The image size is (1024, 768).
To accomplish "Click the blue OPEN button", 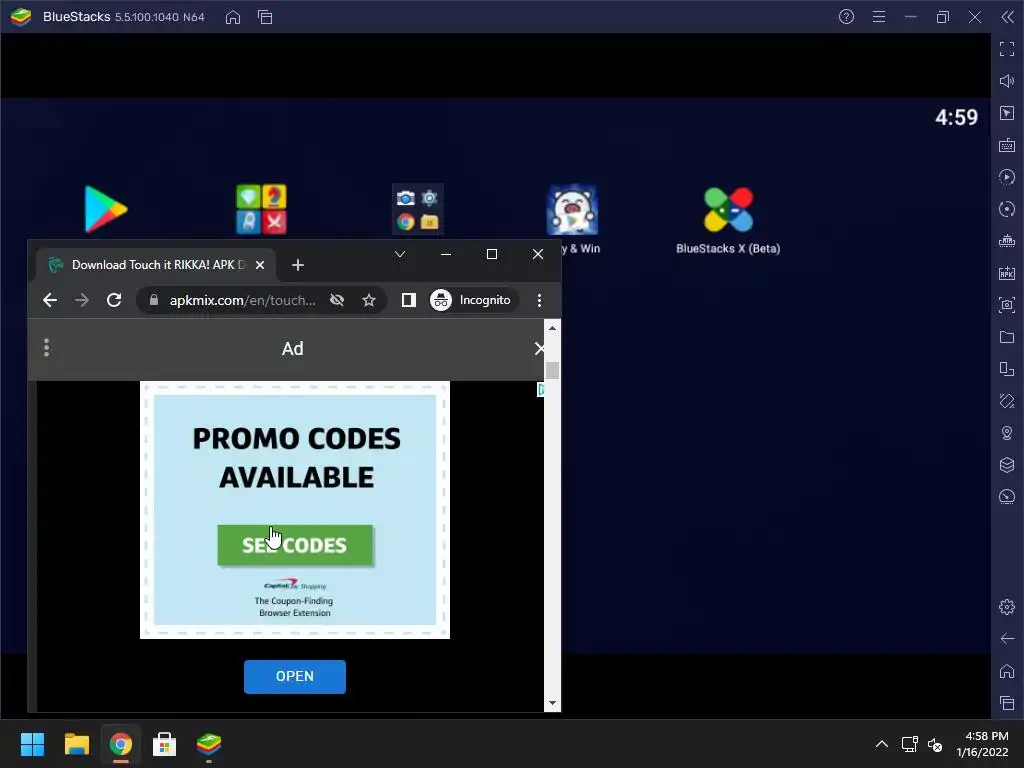I will click(x=295, y=676).
